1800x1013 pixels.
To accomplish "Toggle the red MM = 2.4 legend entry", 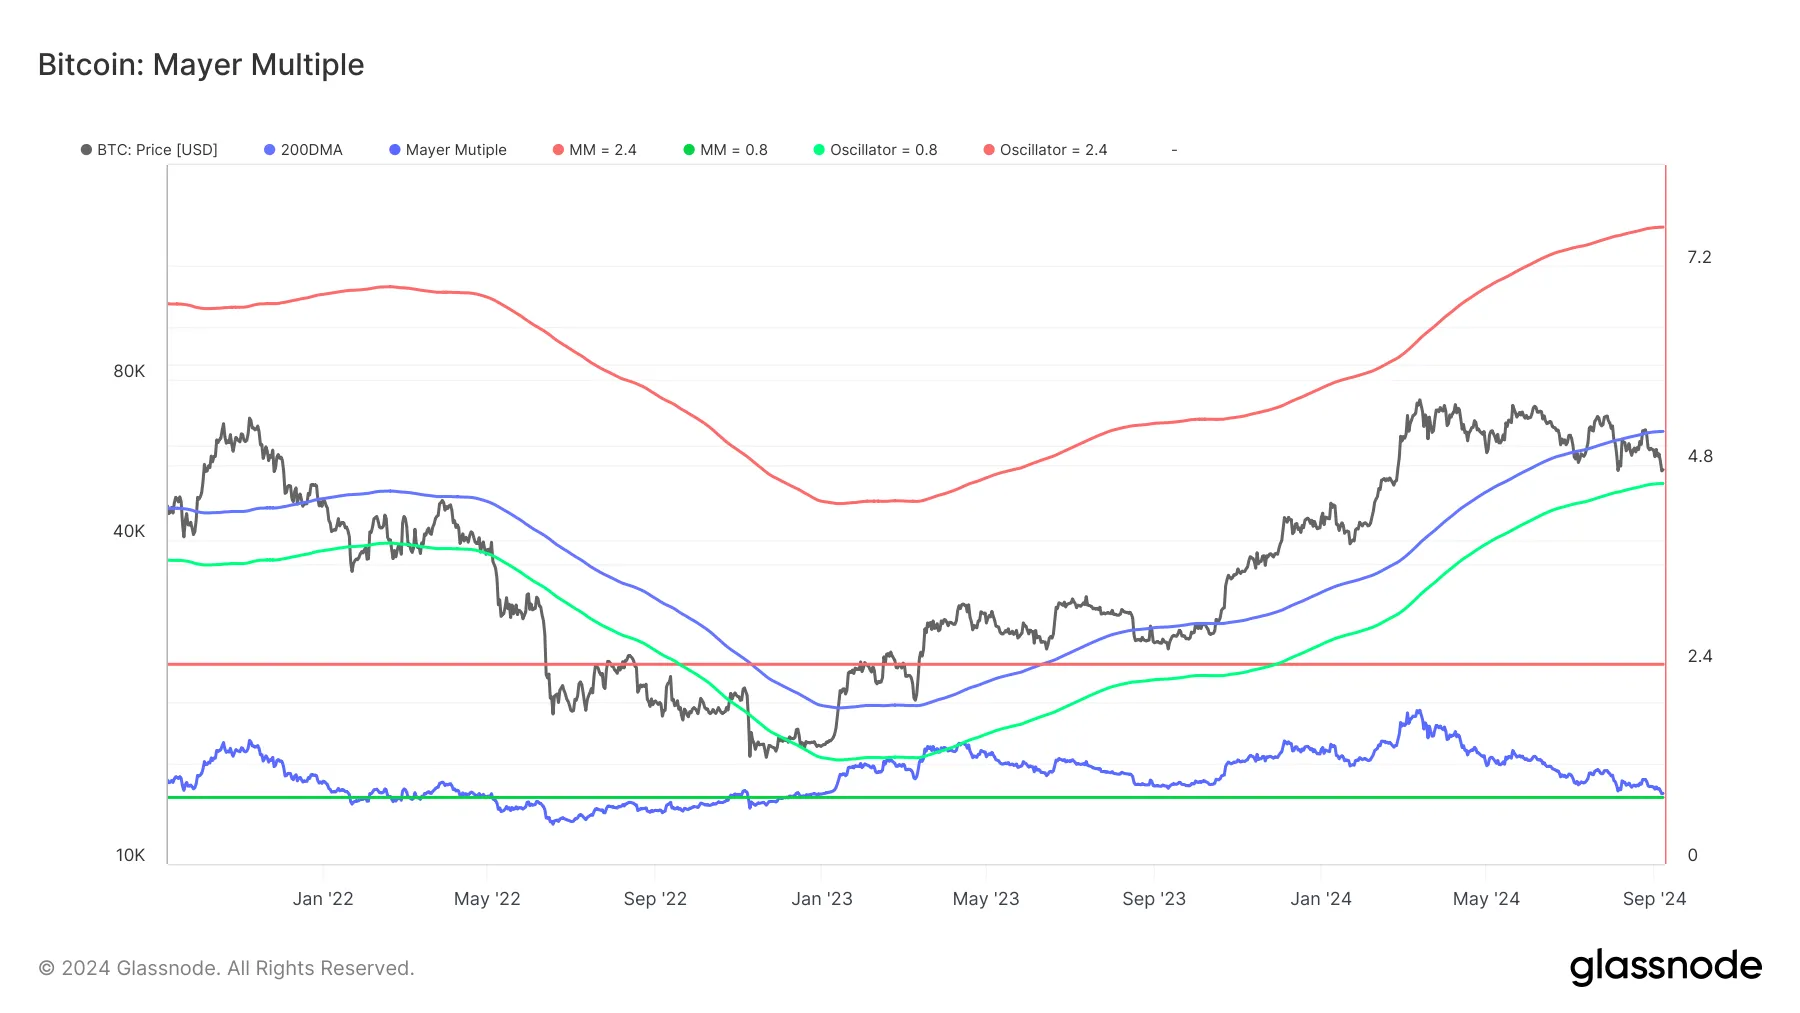I will pyautogui.click(x=595, y=150).
